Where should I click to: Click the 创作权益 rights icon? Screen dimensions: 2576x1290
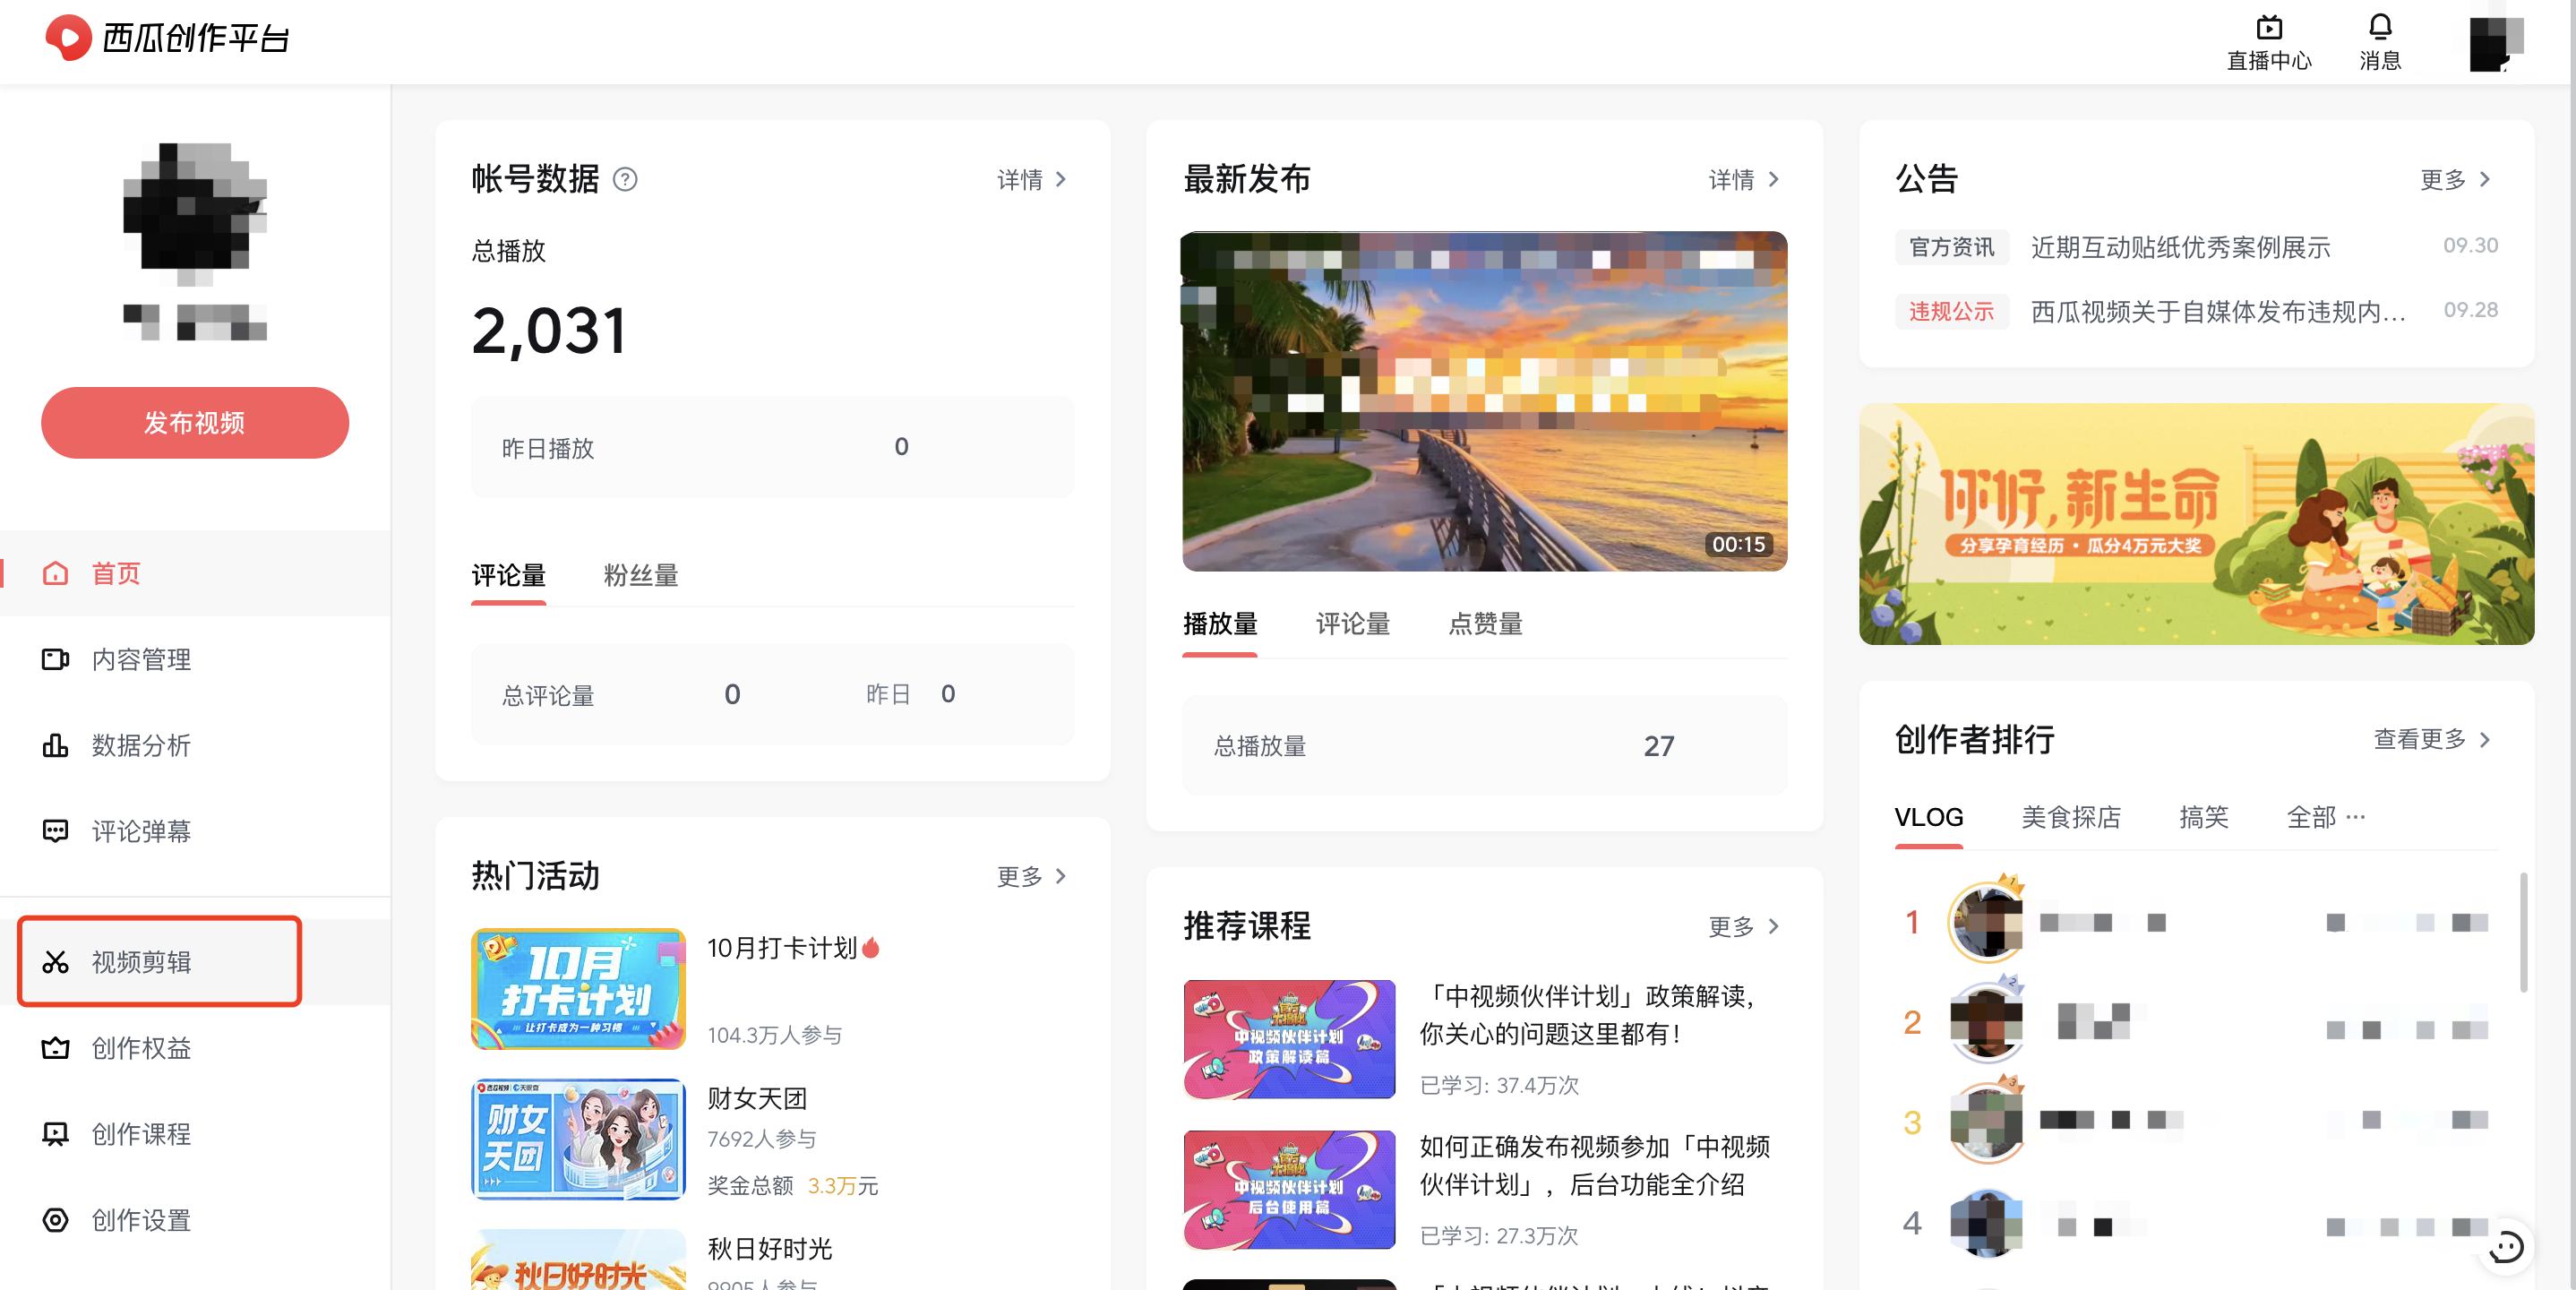click(x=55, y=1048)
